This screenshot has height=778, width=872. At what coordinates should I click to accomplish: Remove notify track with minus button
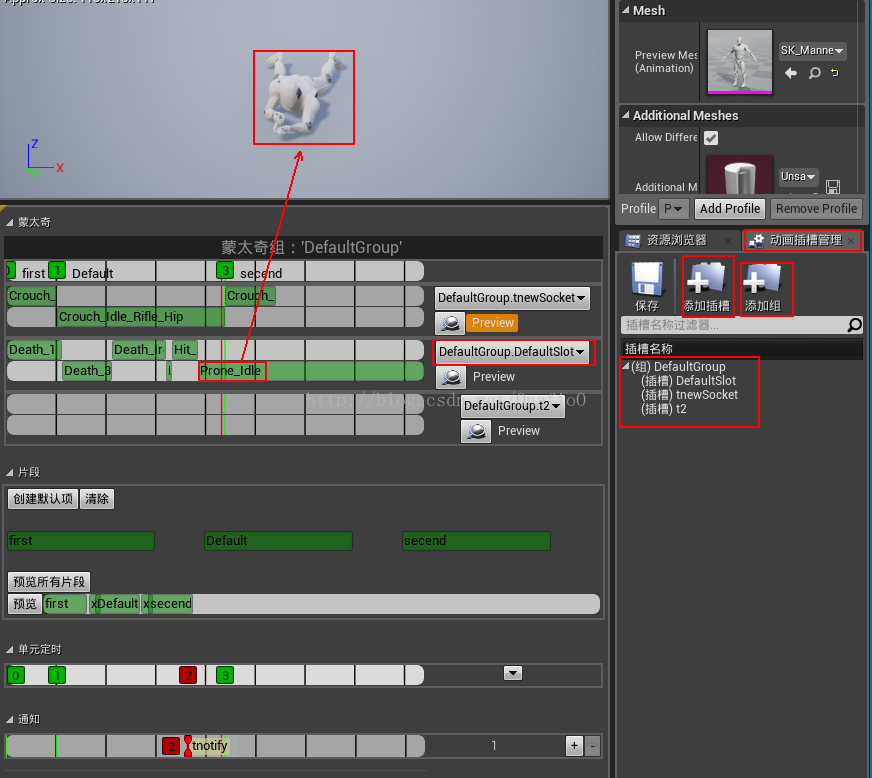click(x=592, y=746)
